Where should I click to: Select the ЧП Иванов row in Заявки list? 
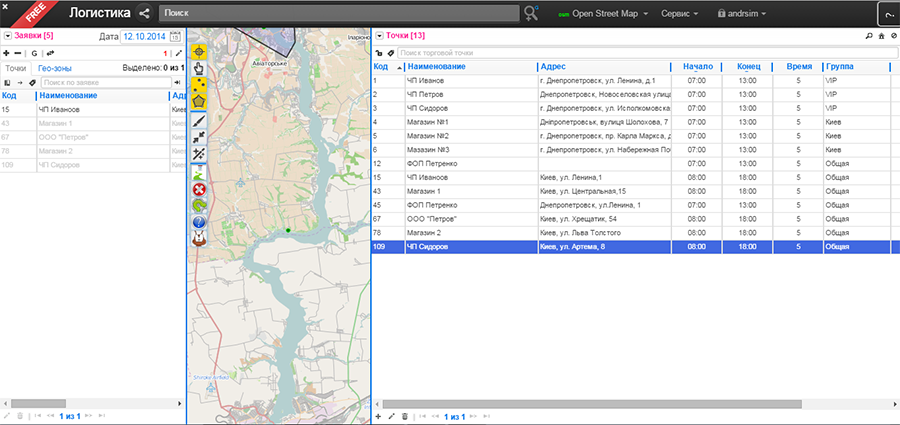click(93, 109)
